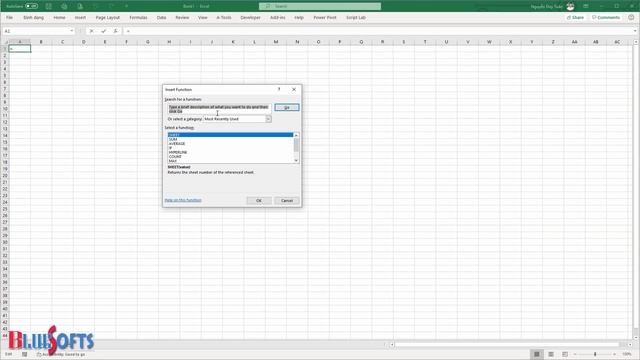Screen dimensions: 640x360
Task: Open the Name Box dropdown arrow
Action: click(x=71, y=31)
